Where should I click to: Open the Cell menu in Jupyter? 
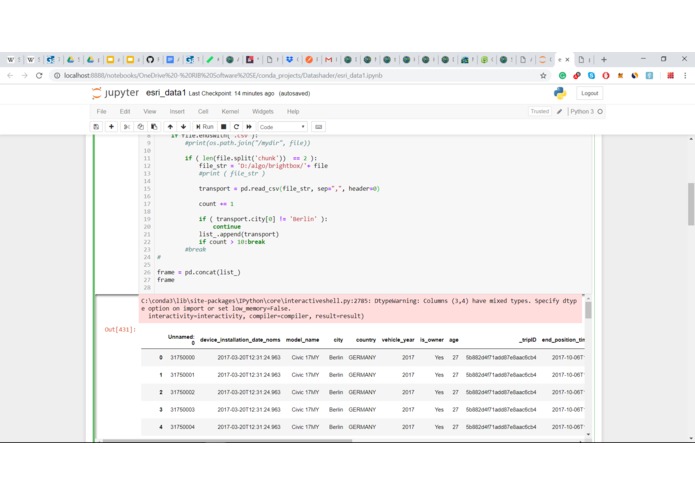click(x=203, y=112)
